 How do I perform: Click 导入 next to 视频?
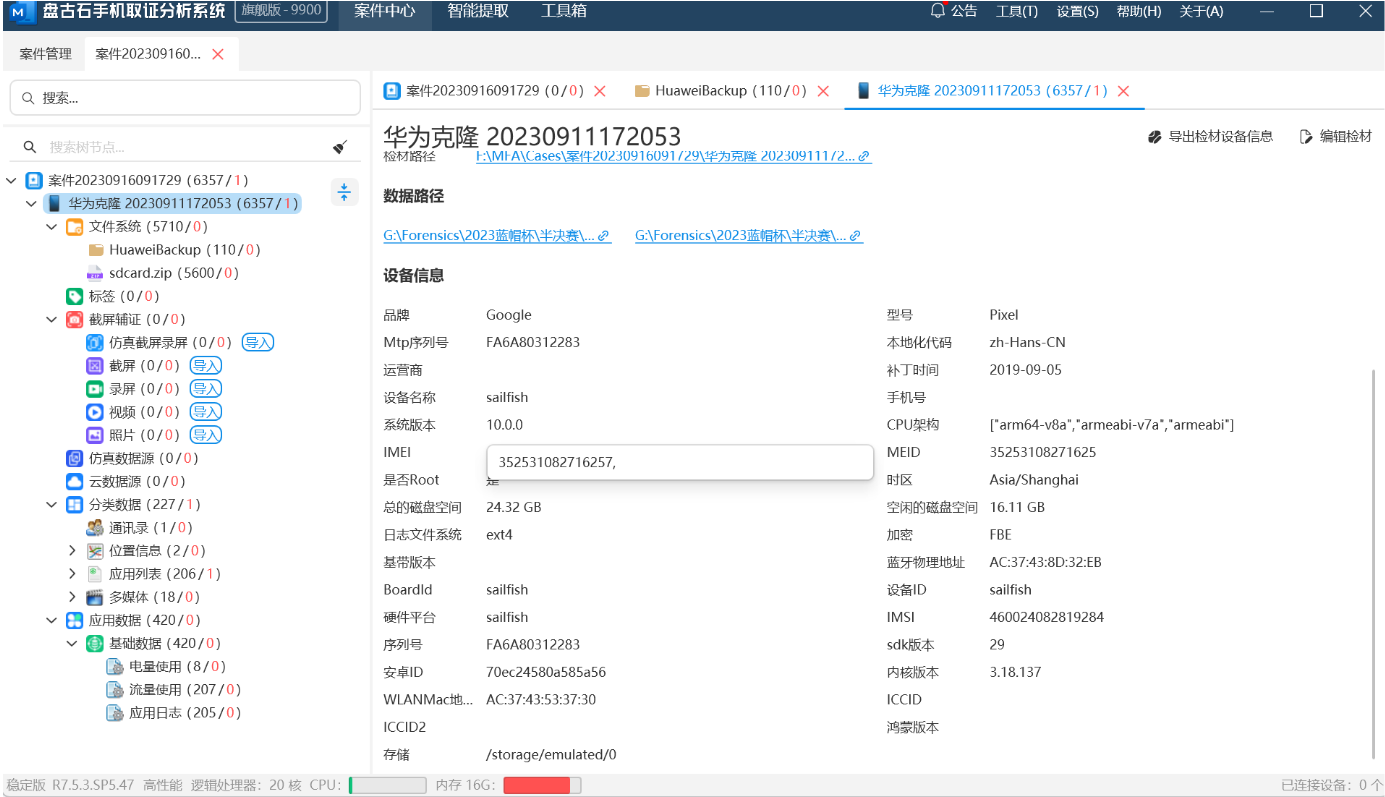206,412
